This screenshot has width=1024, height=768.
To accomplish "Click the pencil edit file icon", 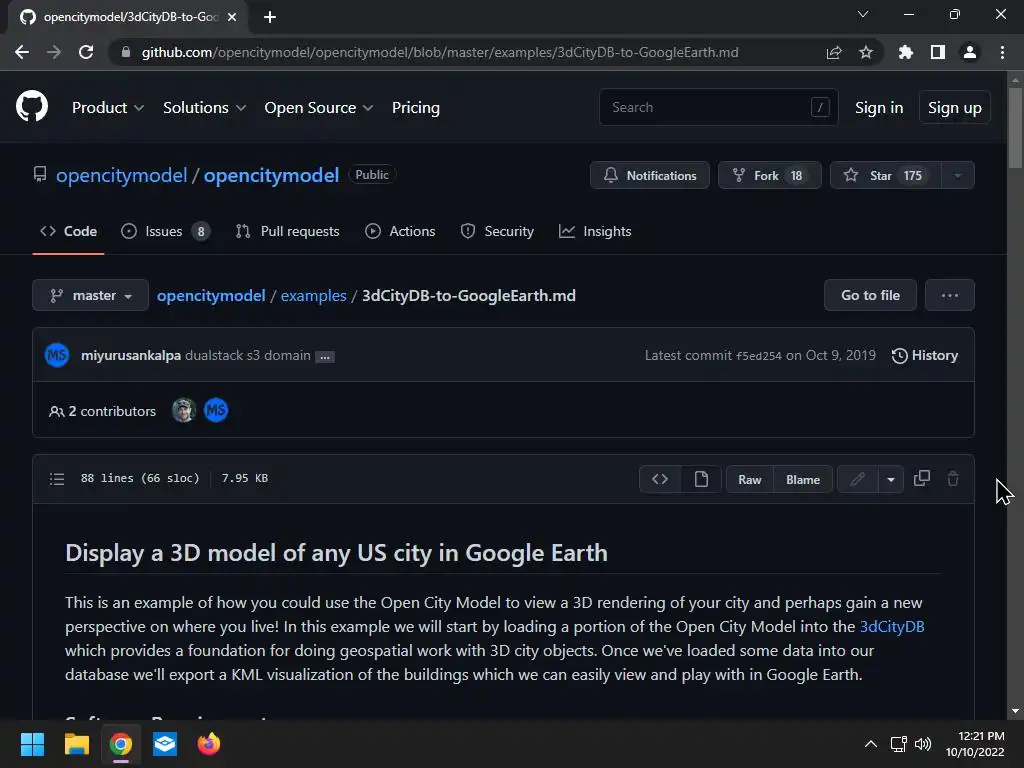I will click(857, 479).
